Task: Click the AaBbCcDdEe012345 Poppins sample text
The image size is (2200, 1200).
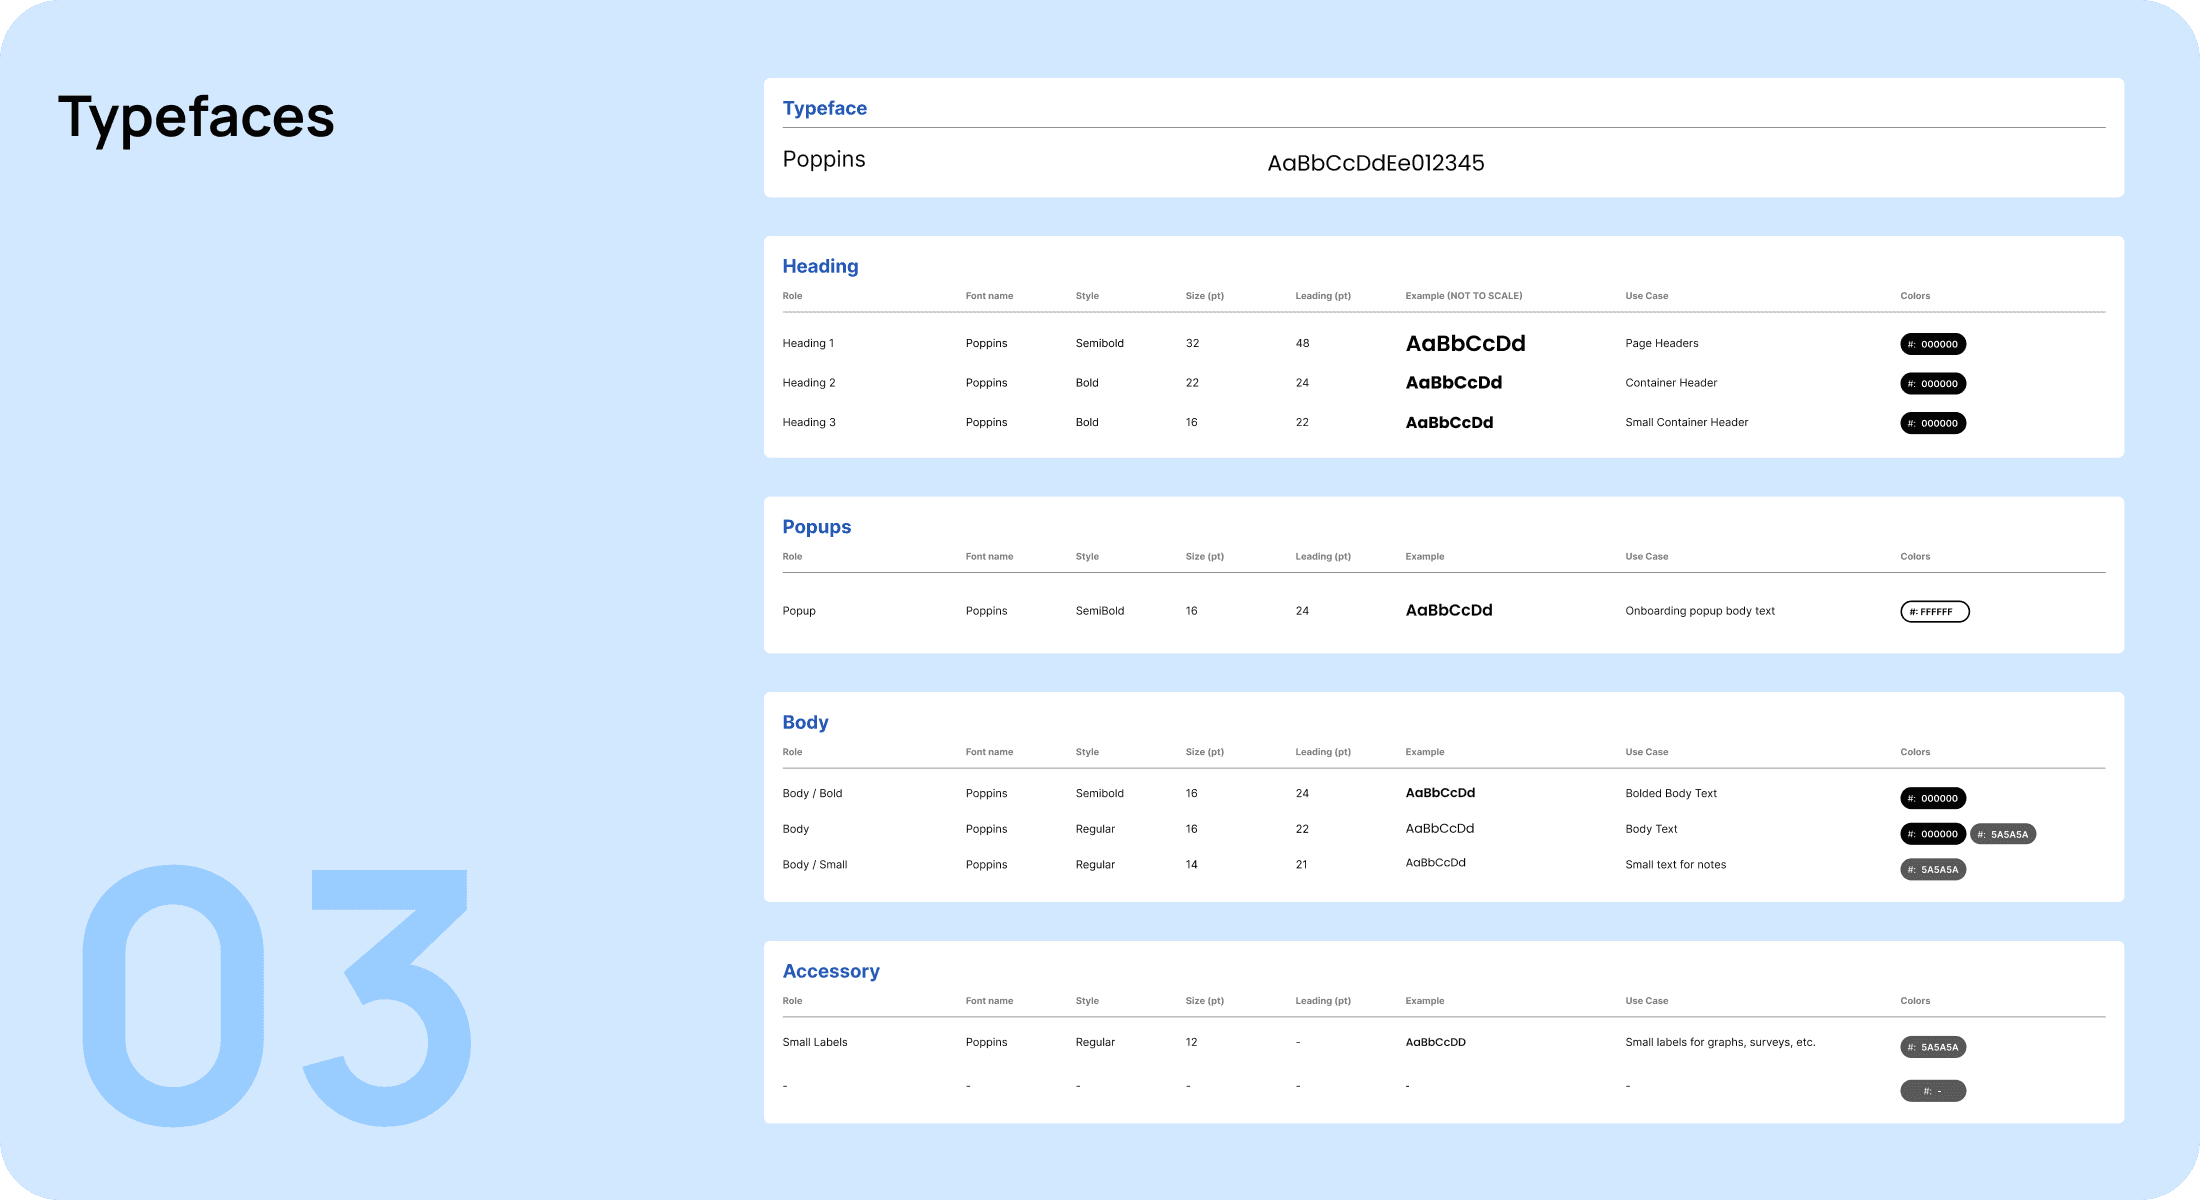Action: tap(1375, 163)
